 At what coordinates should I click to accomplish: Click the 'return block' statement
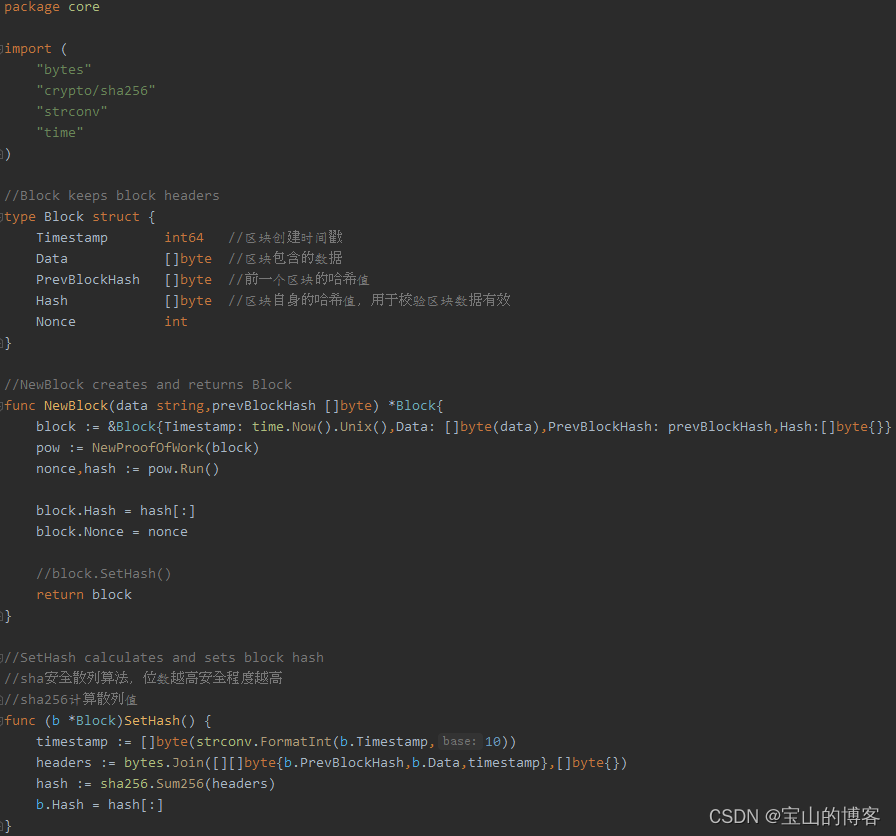tap(84, 595)
